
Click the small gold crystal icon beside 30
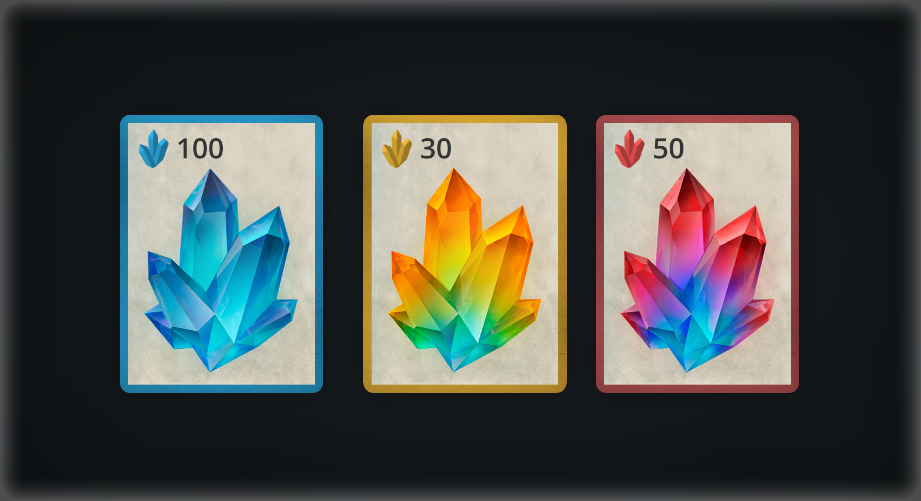point(397,149)
